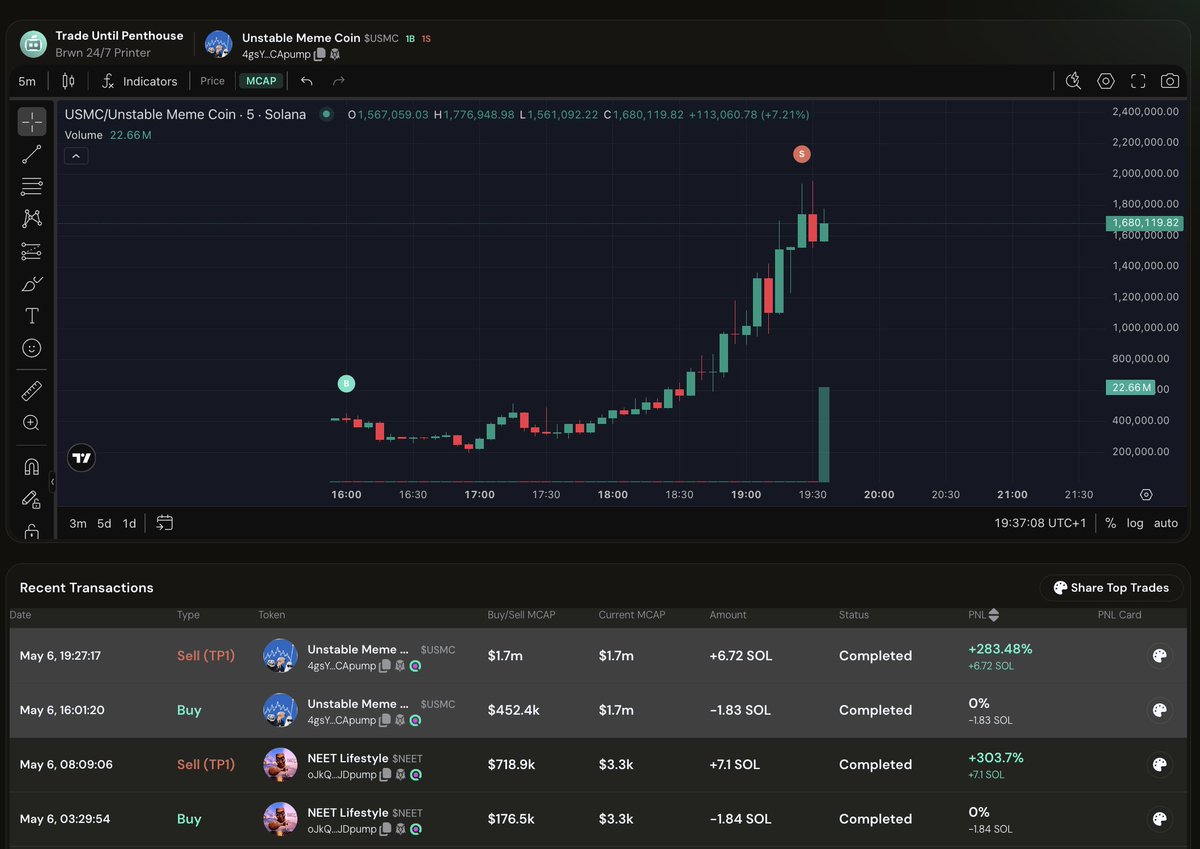
Task: Copy USMC address in header
Action: 319,55
